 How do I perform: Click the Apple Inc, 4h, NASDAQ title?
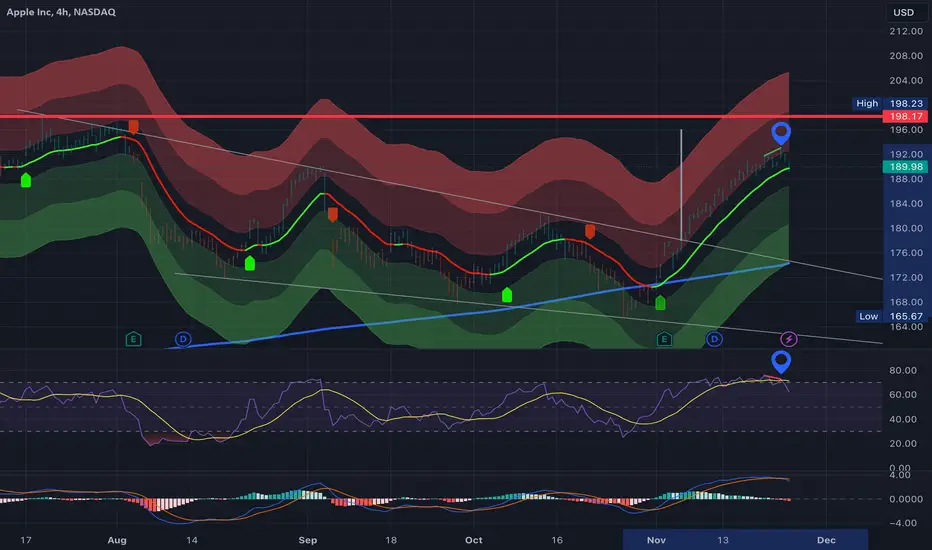pos(61,12)
